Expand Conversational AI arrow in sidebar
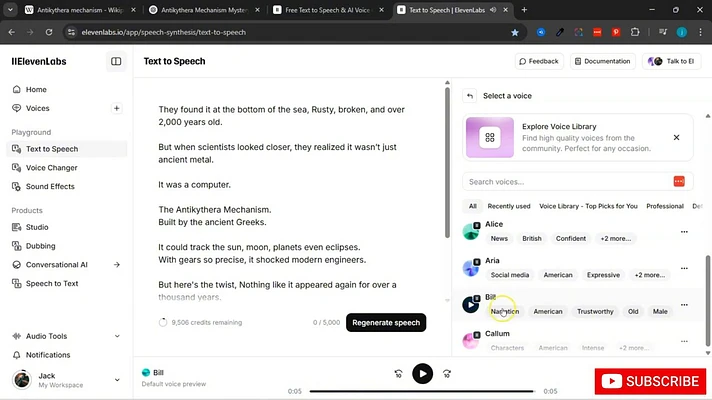 pyautogui.click(x=117, y=264)
